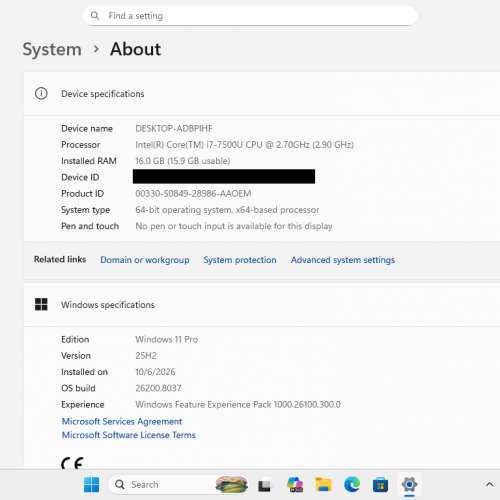Open the Windows Start menu
This screenshot has width=500, height=500.
pyautogui.click(x=91, y=485)
